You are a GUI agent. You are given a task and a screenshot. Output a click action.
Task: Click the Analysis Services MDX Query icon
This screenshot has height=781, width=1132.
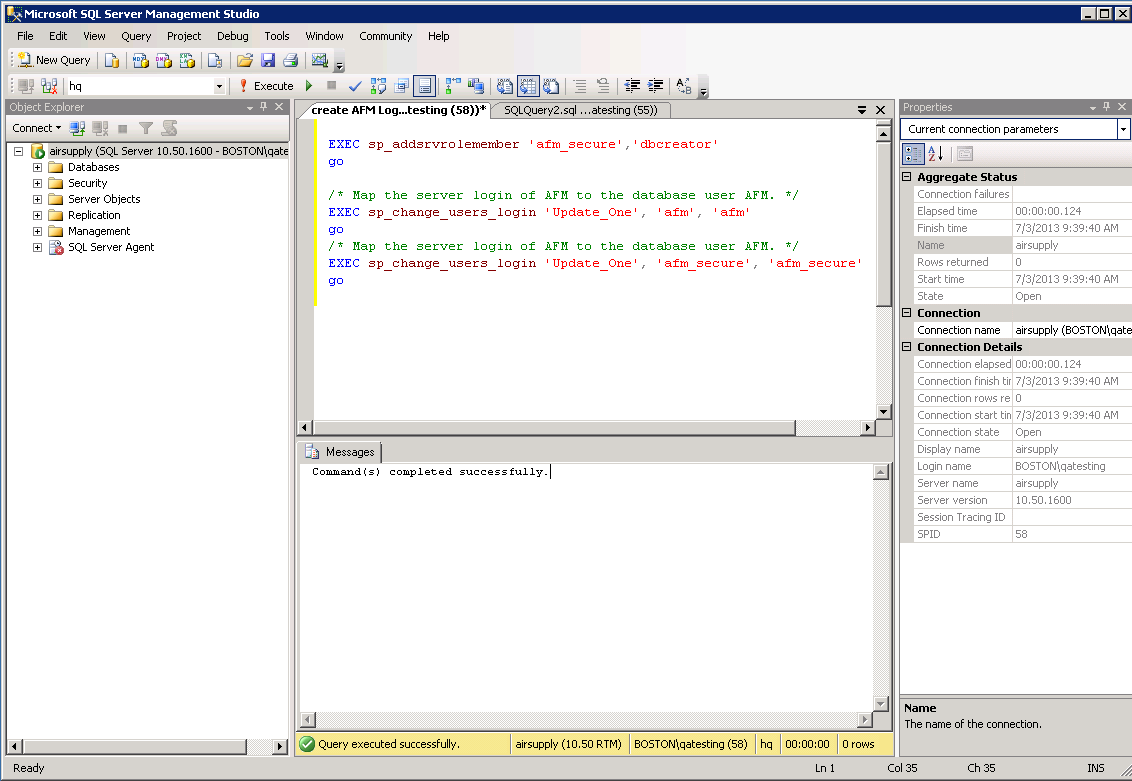pos(140,61)
